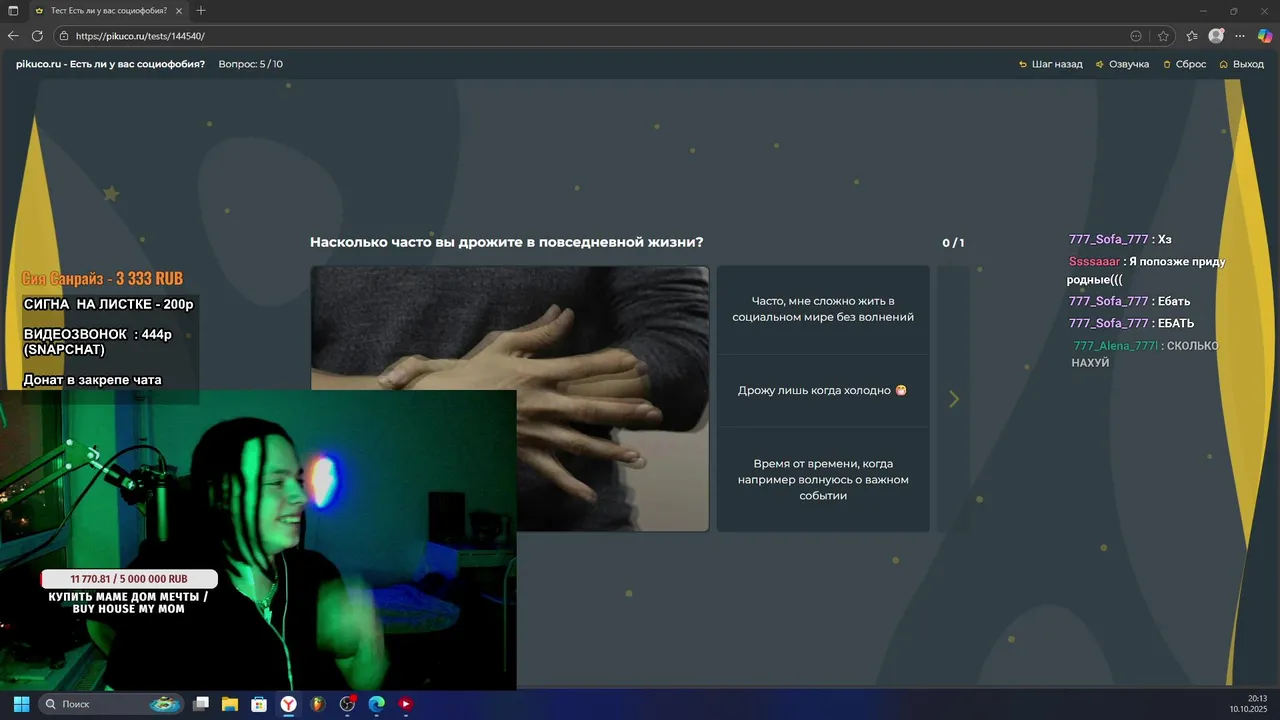Click the '0 / 1' score counter

[x=953, y=243]
